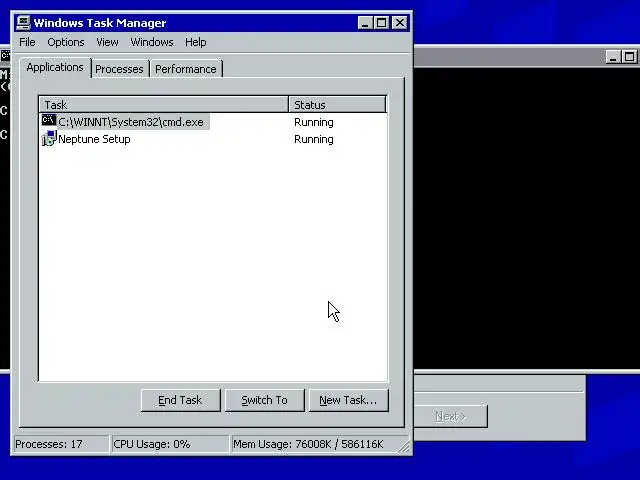Image resolution: width=640 pixels, height=480 pixels.
Task: Click the command prompt window's title bar icon
Action: pos(5,55)
